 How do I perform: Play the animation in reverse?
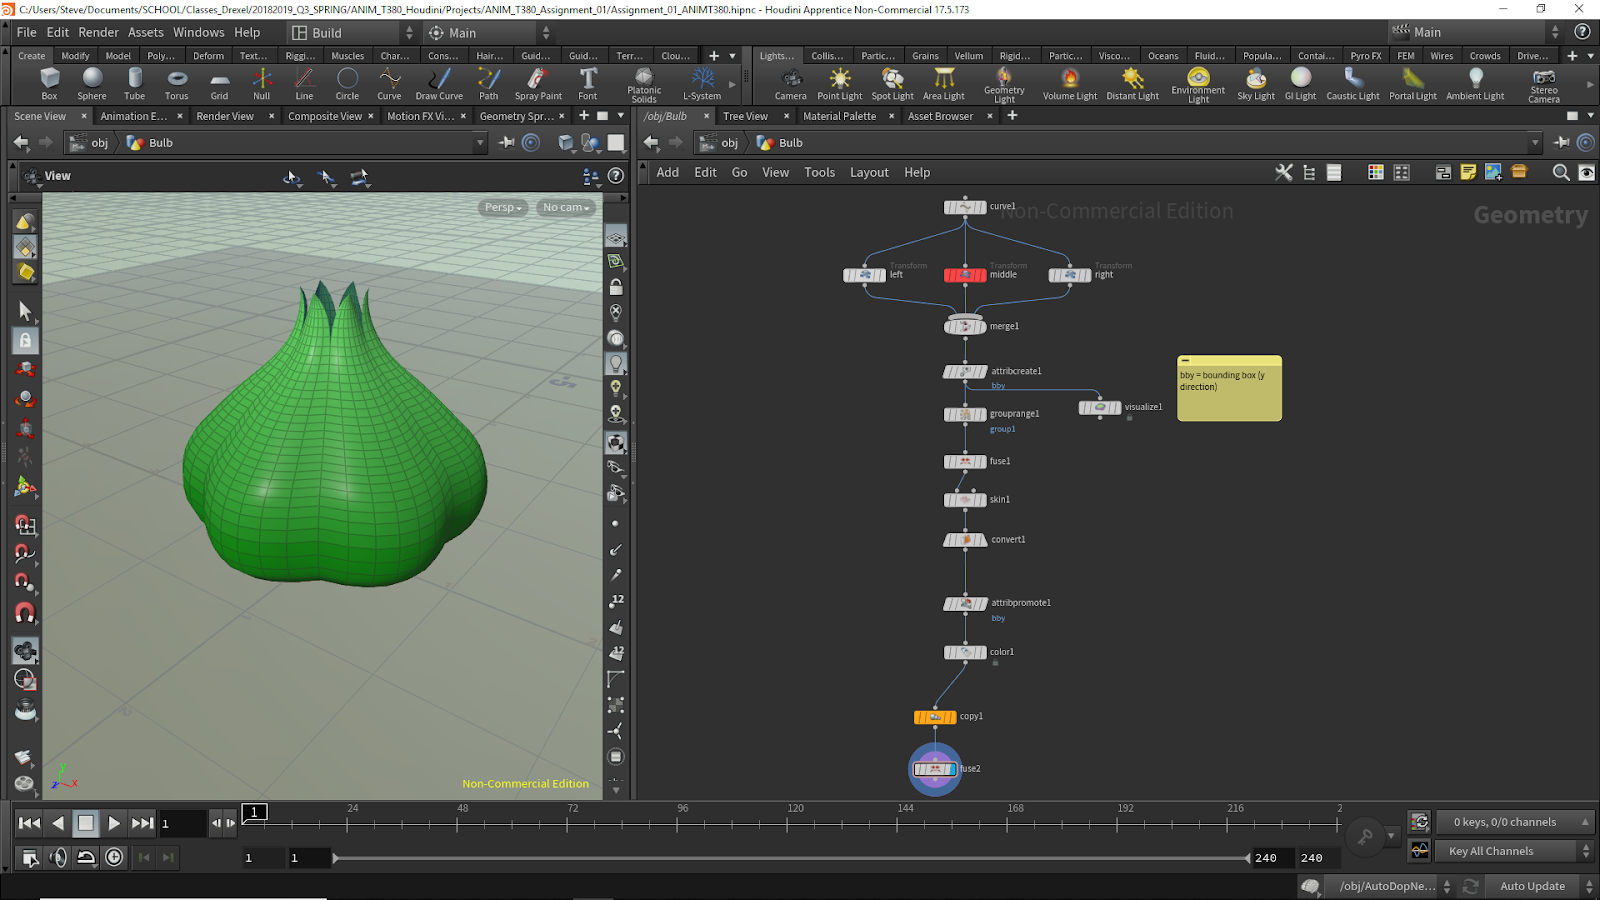(58, 823)
